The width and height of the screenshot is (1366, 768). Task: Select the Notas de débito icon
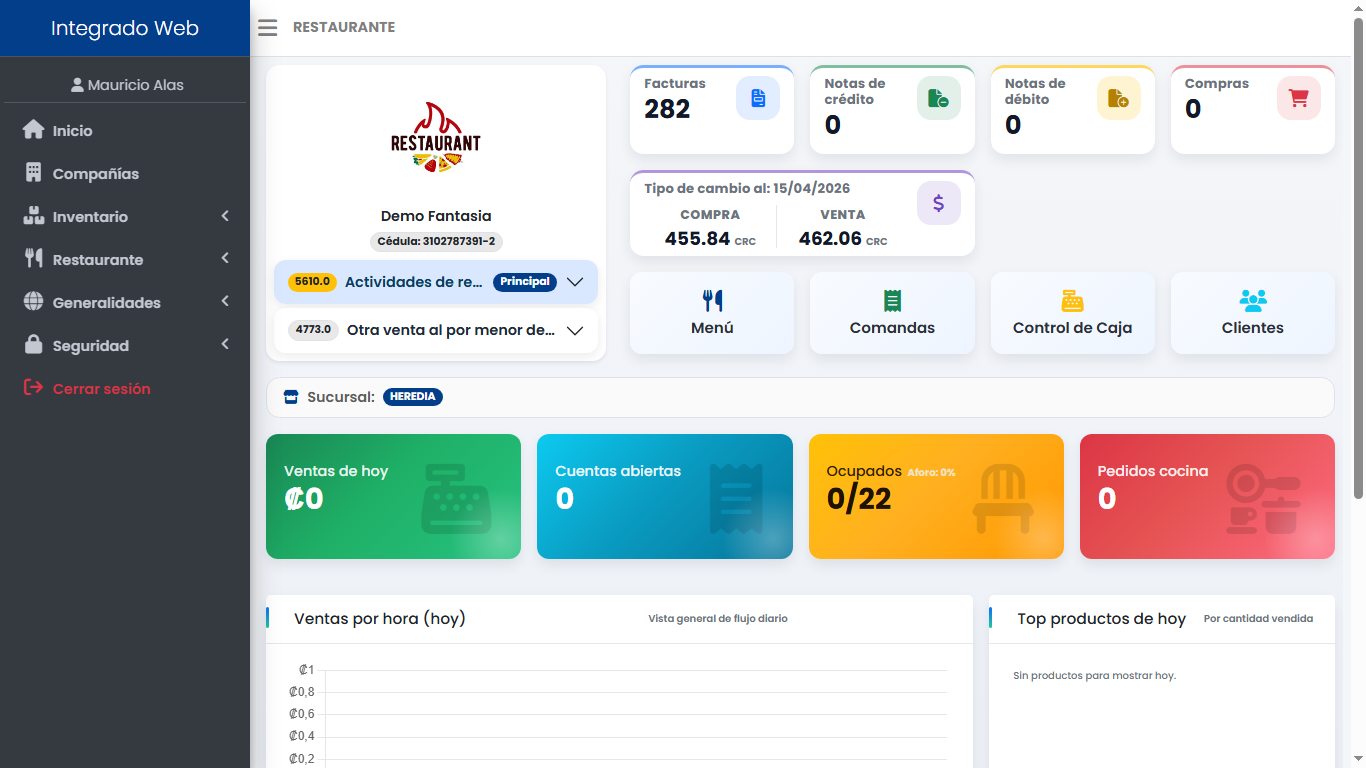tap(1118, 97)
